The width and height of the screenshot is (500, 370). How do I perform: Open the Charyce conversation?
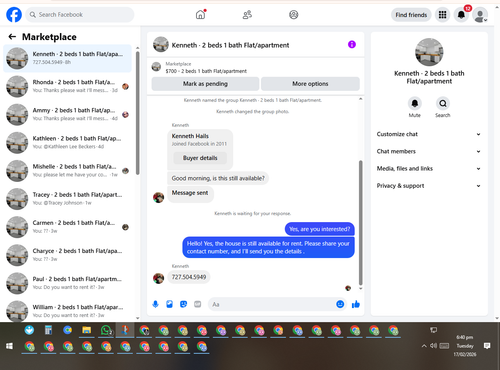[x=67, y=255]
